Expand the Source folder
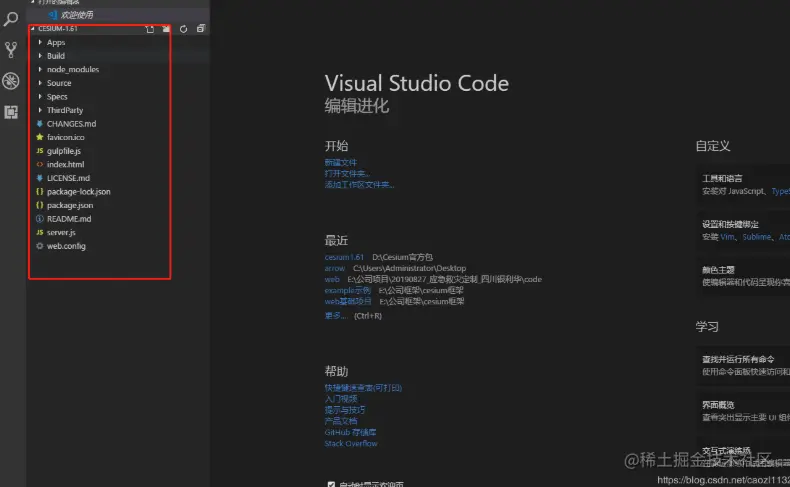790x487 pixels. [59, 83]
